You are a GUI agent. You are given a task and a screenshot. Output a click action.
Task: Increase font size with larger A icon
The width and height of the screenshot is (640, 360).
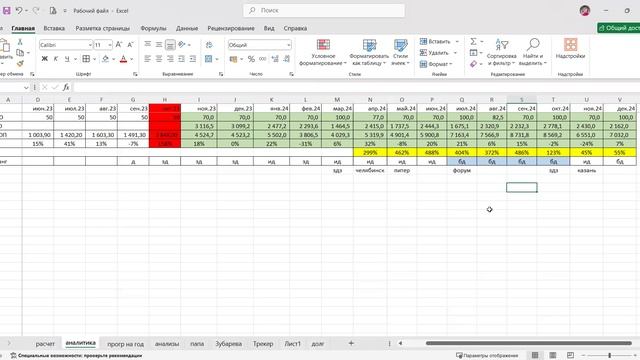[119, 44]
